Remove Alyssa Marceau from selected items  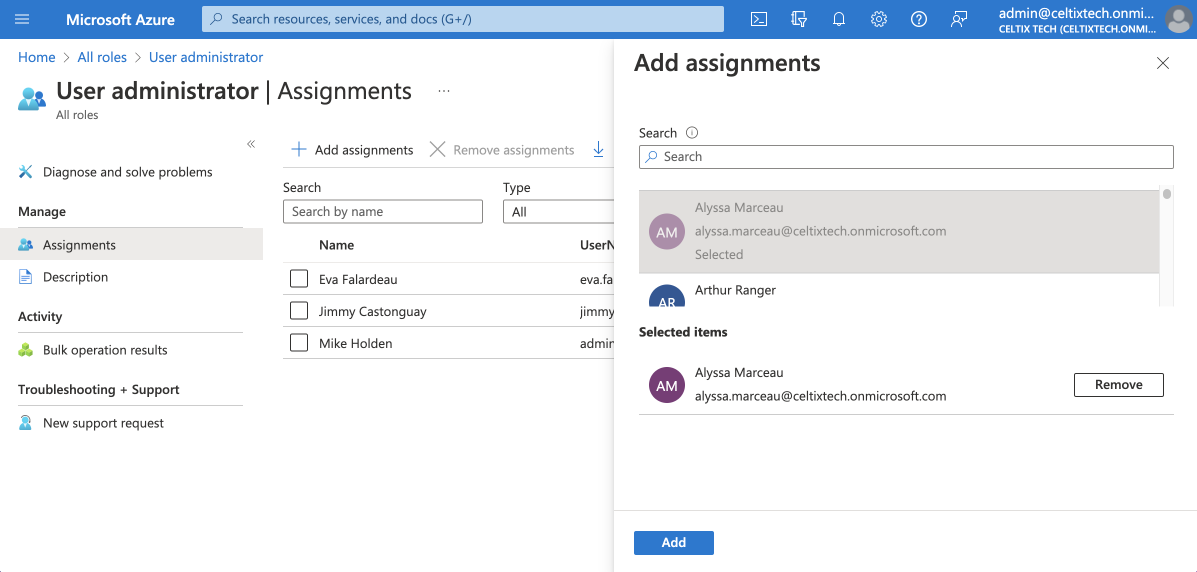pos(1118,385)
